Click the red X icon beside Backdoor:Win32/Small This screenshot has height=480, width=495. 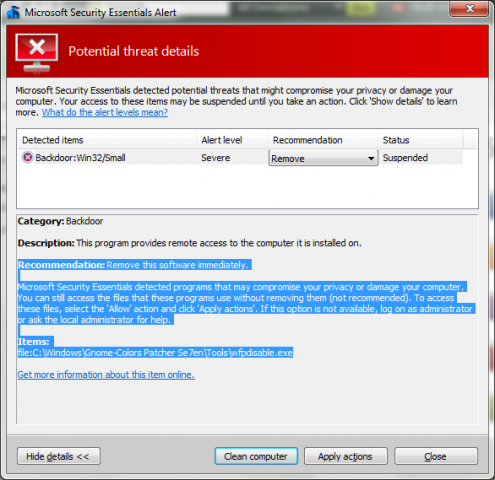point(28,157)
